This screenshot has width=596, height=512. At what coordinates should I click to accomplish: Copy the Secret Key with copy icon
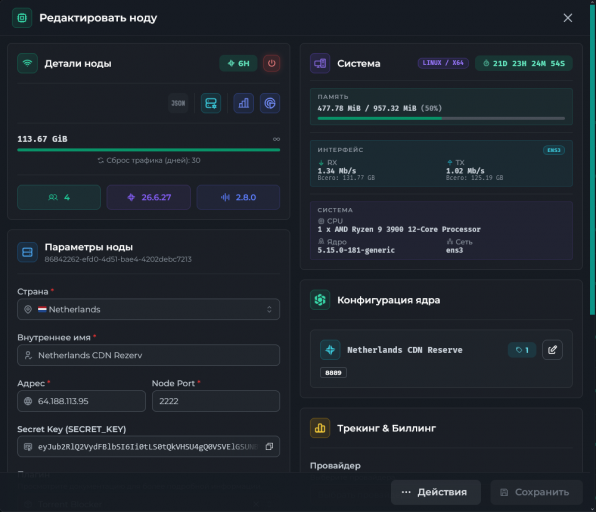click(269, 447)
